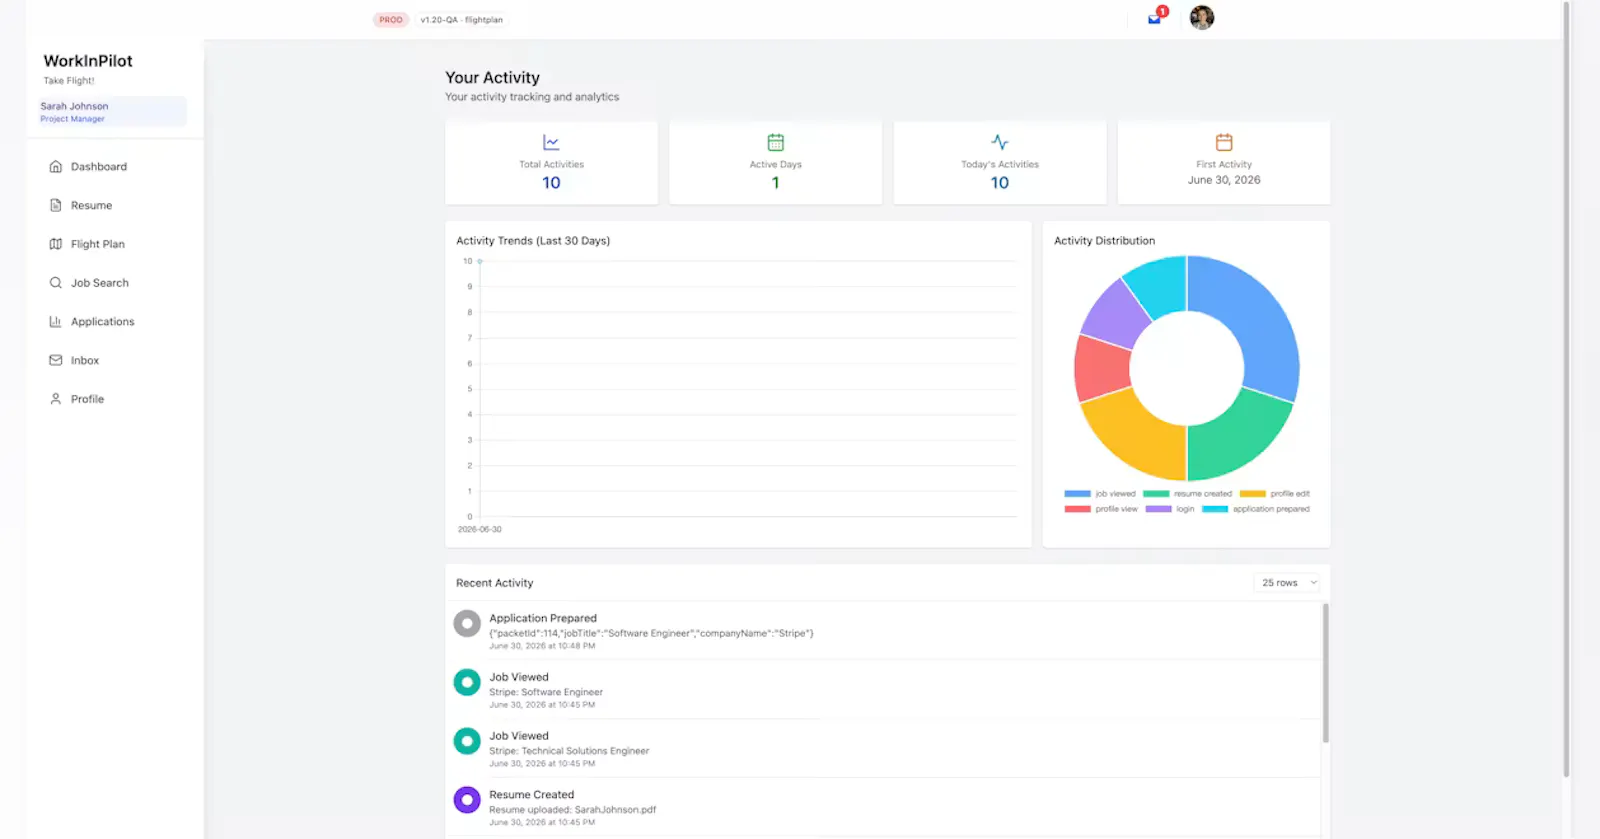1600x839 pixels.
Task: Expand the 25 rows dropdown
Action: [x=1288, y=583]
